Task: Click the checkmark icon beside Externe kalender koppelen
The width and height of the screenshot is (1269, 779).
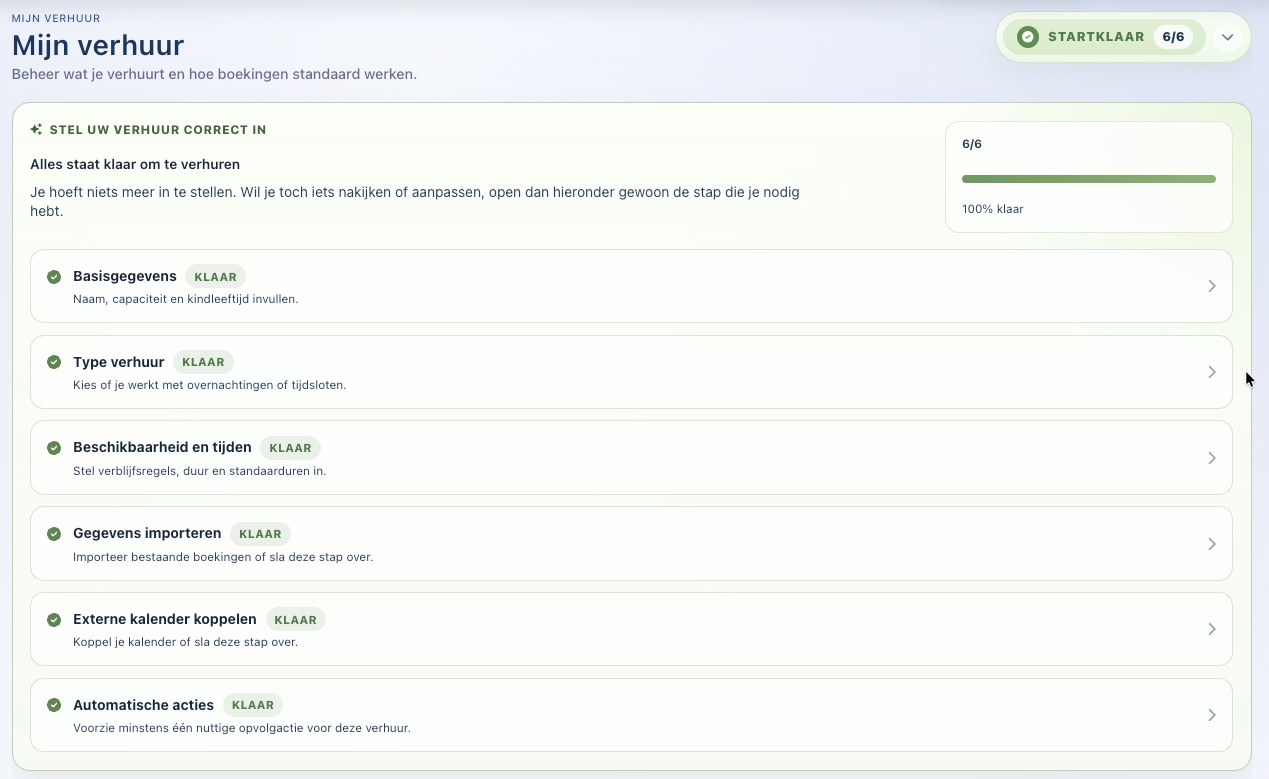Action: pos(54,620)
